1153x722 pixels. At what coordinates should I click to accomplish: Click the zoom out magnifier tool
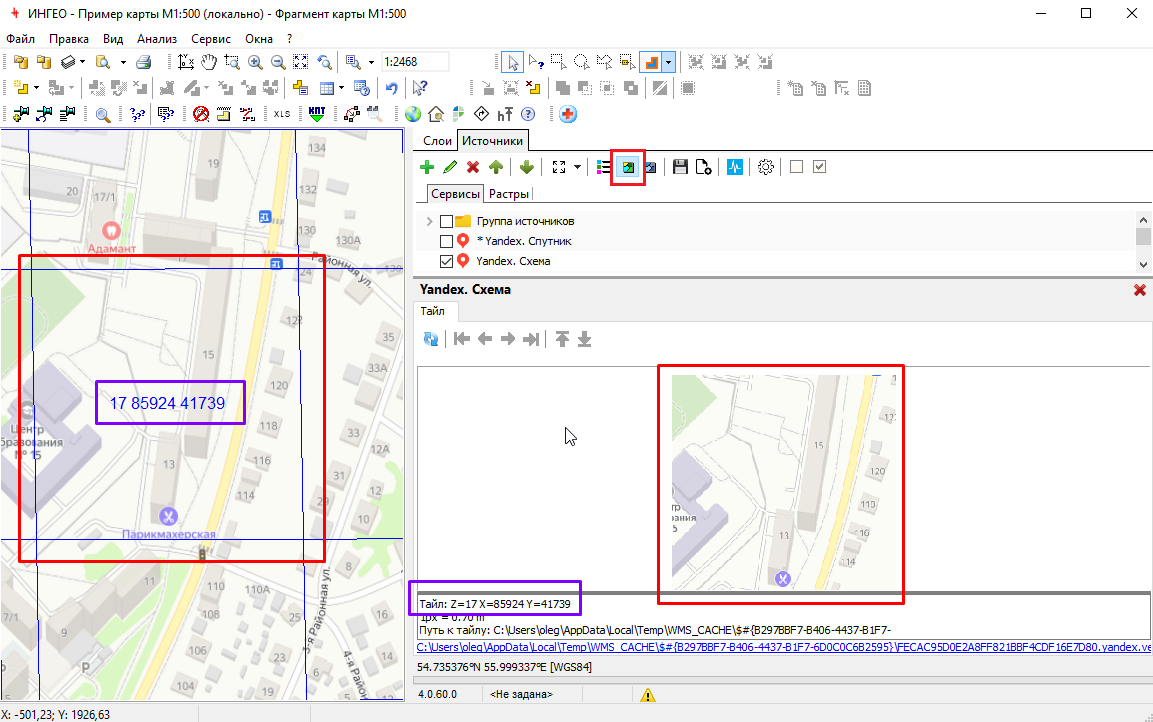pos(278,62)
